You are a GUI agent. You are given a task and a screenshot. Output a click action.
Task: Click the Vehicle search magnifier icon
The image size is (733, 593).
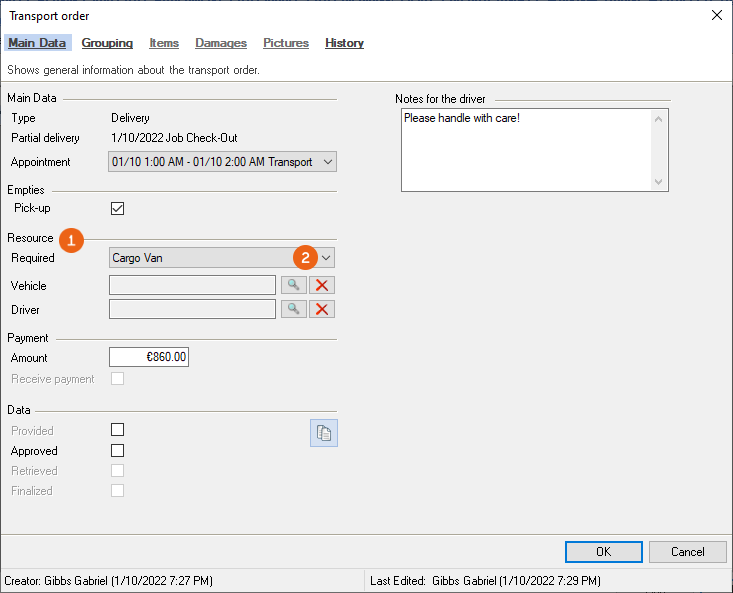click(293, 285)
